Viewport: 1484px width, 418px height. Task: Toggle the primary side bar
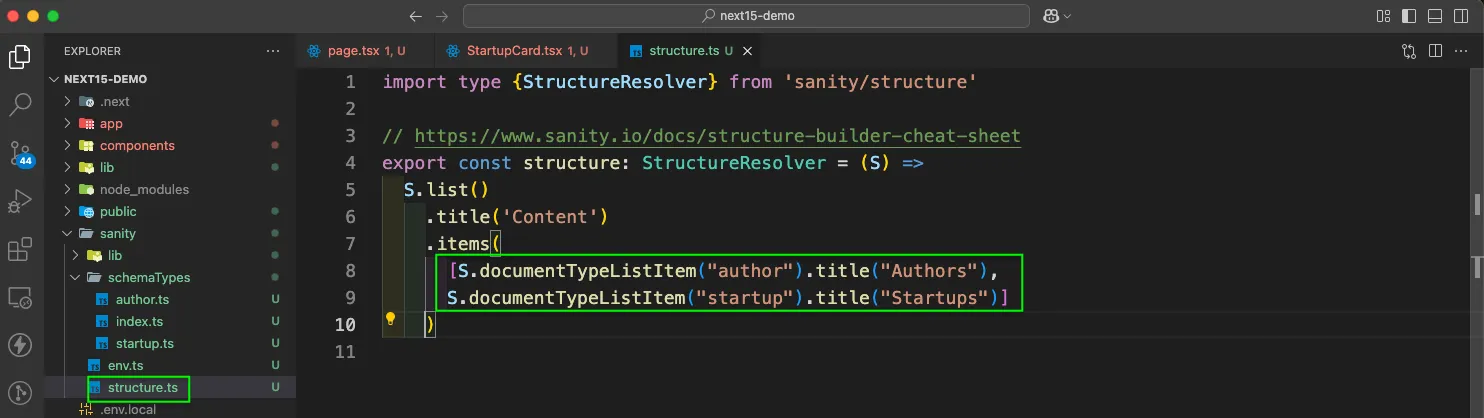tap(1410, 16)
